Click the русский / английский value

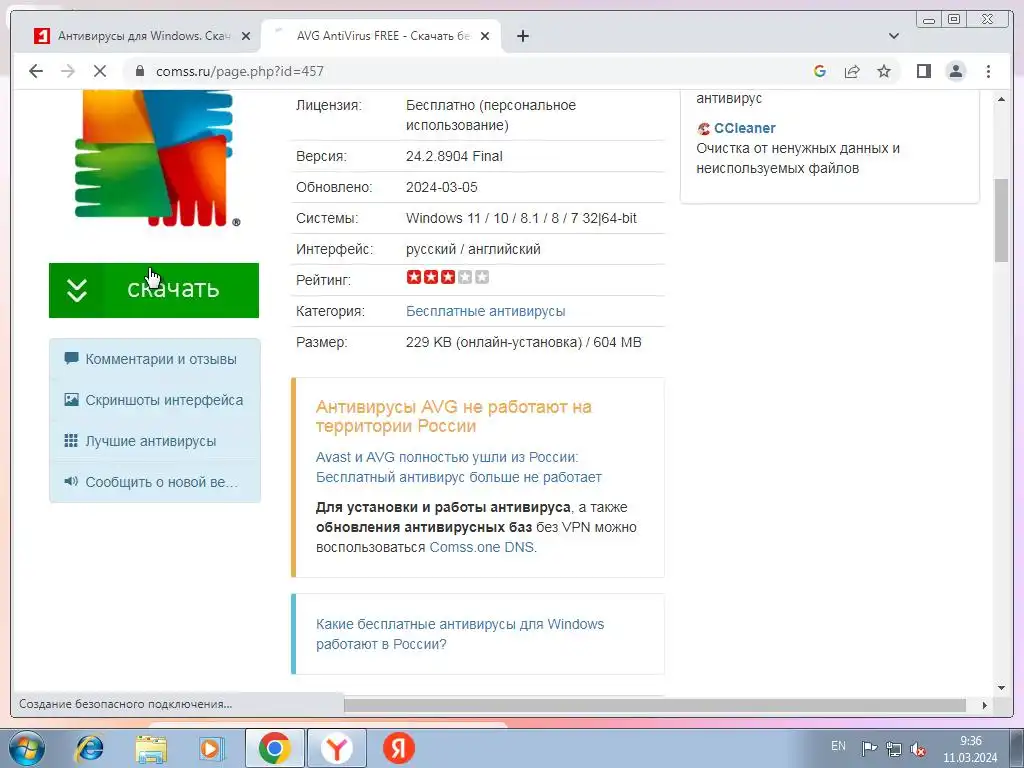[x=473, y=249]
